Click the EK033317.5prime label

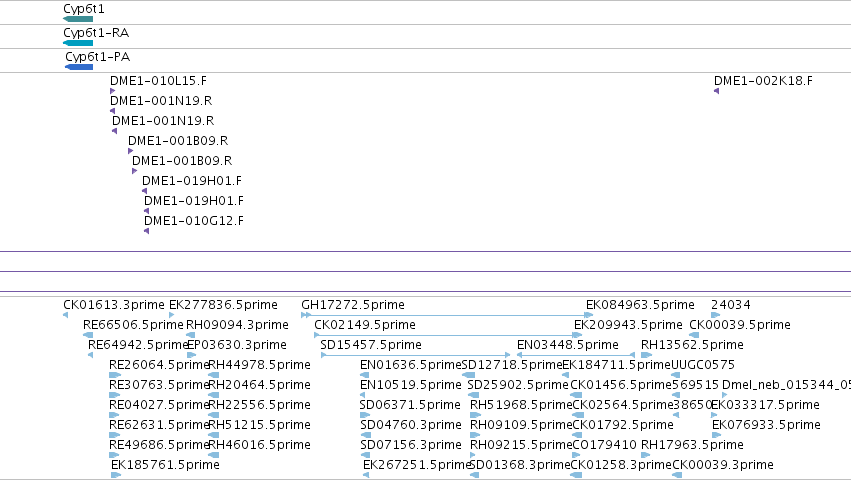point(765,405)
